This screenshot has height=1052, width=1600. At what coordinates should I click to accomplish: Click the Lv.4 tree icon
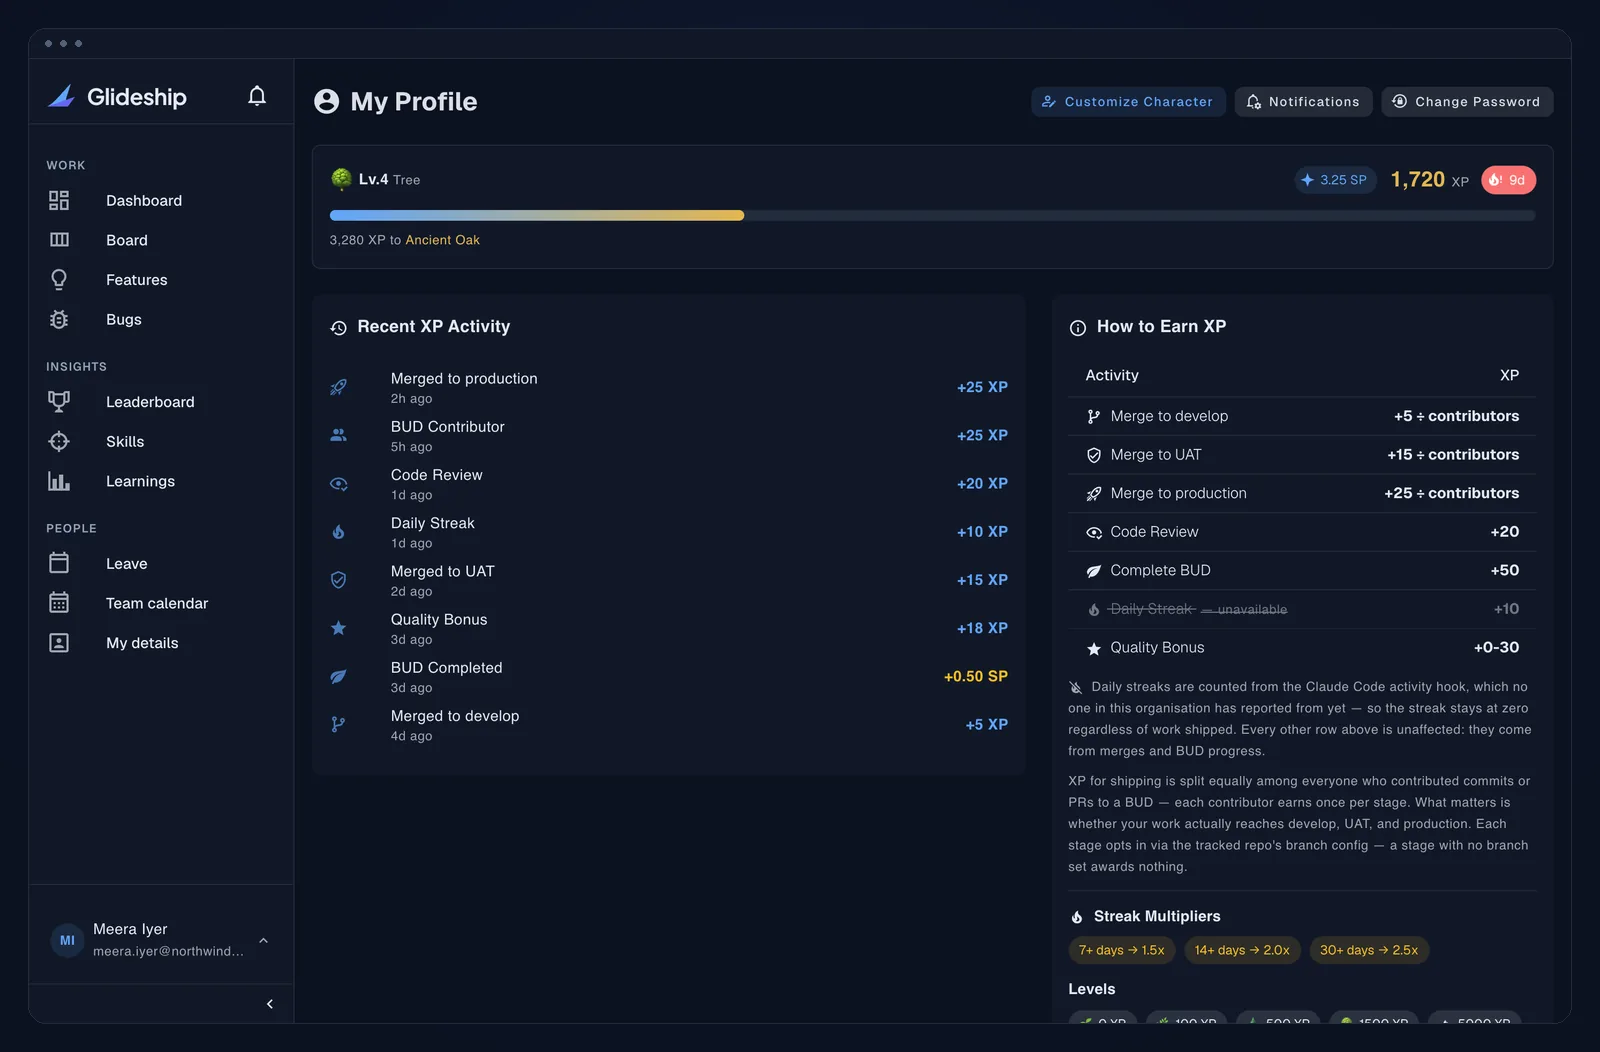pyautogui.click(x=341, y=179)
